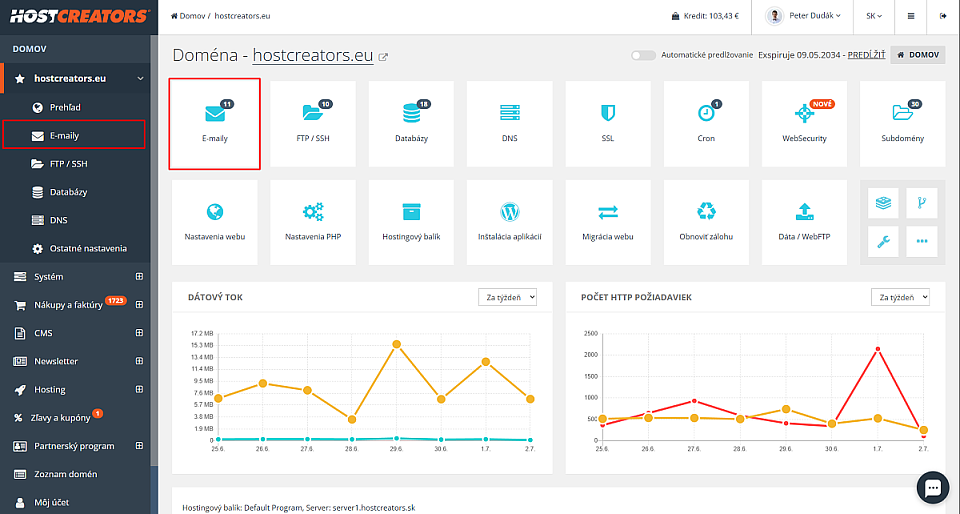Open the SK language selector

(874, 16)
